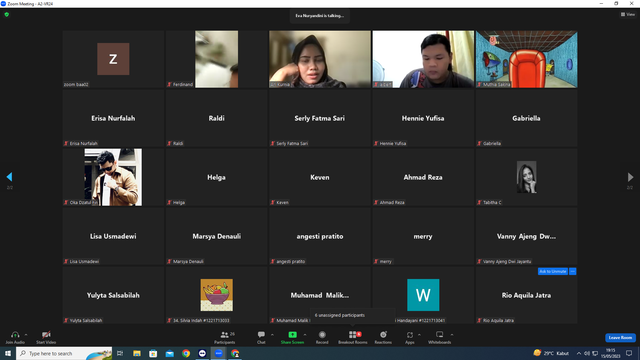Click the green encryption shield icon
The width and height of the screenshot is (640, 360).
(x=7, y=14)
